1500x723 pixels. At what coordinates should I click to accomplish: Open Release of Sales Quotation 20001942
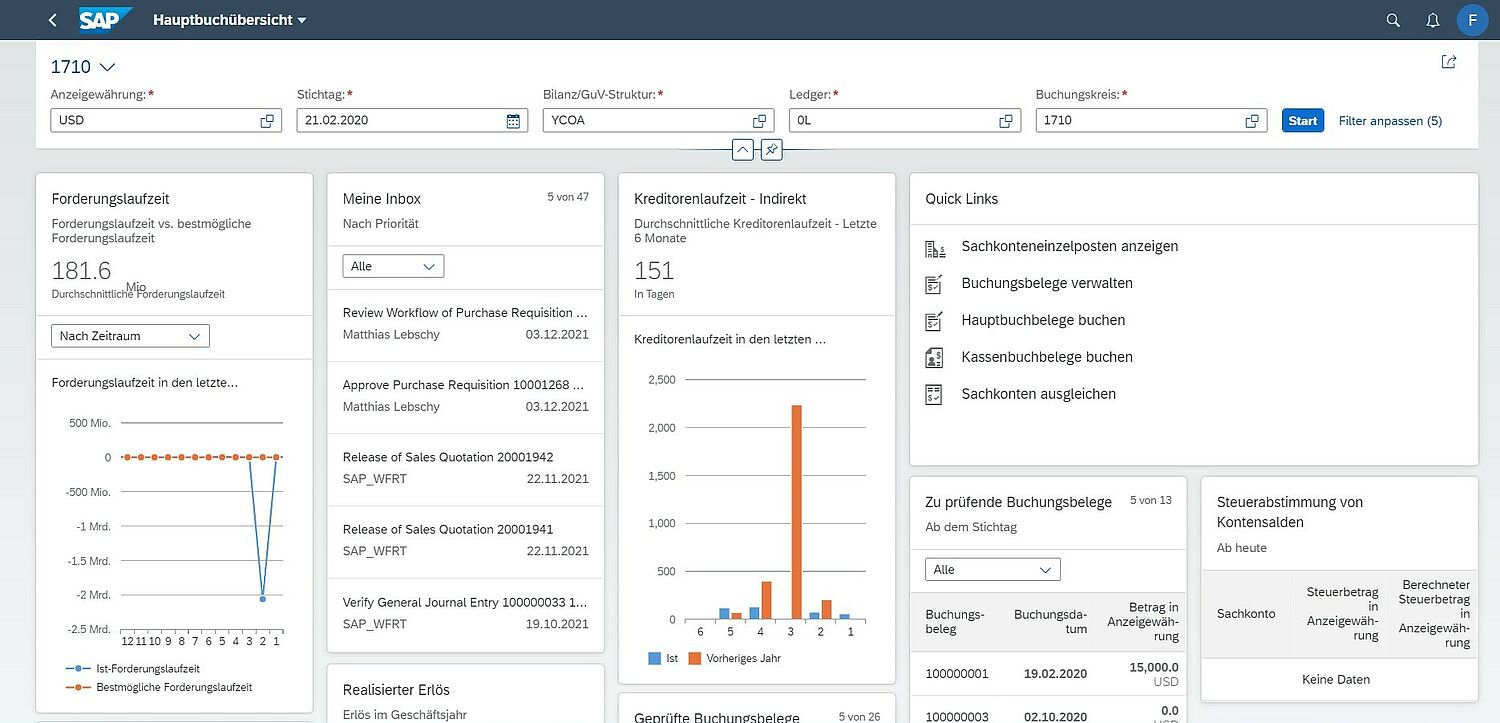(x=465, y=469)
